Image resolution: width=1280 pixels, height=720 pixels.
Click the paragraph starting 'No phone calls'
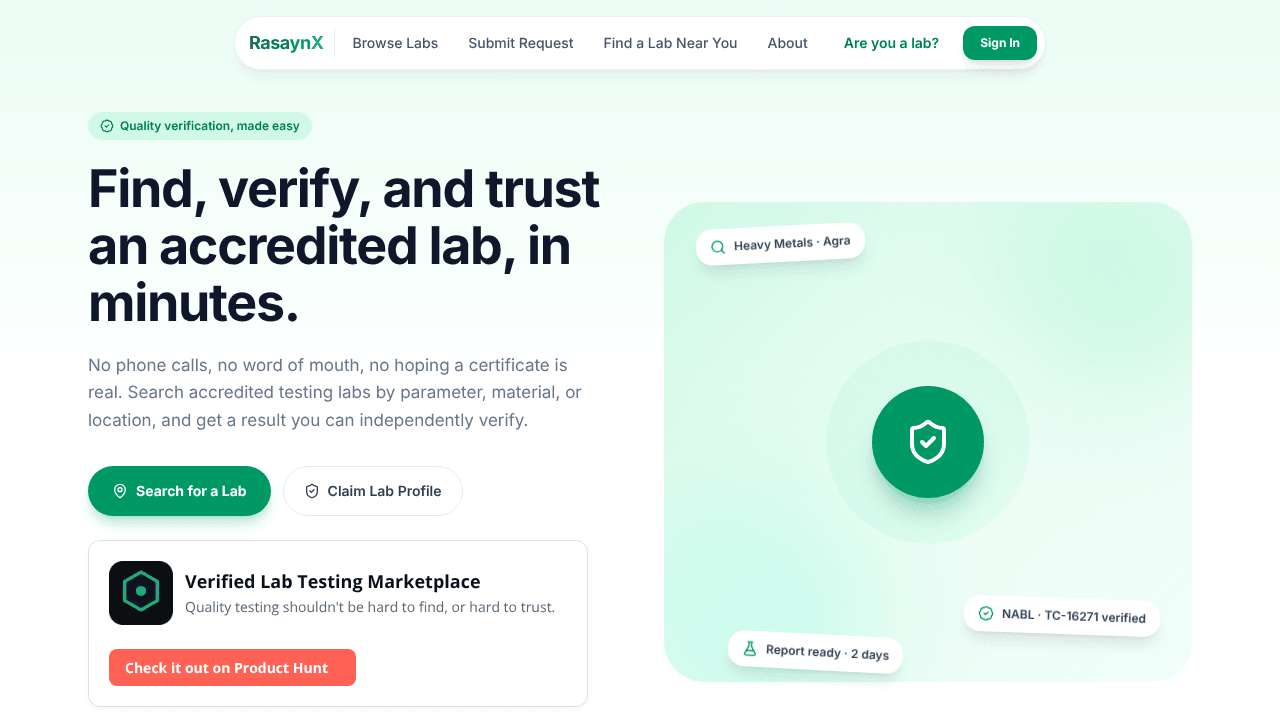click(335, 393)
